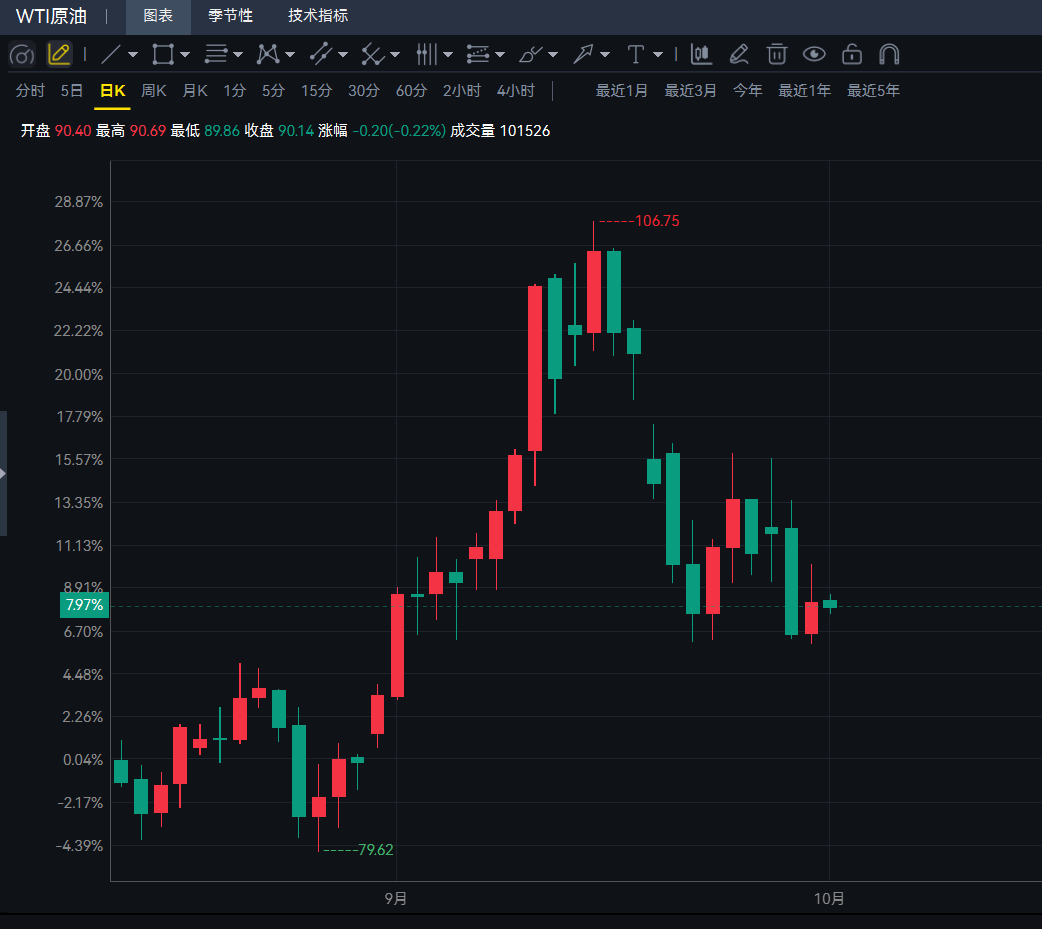Open the 技术指标 tab

(x=318, y=16)
